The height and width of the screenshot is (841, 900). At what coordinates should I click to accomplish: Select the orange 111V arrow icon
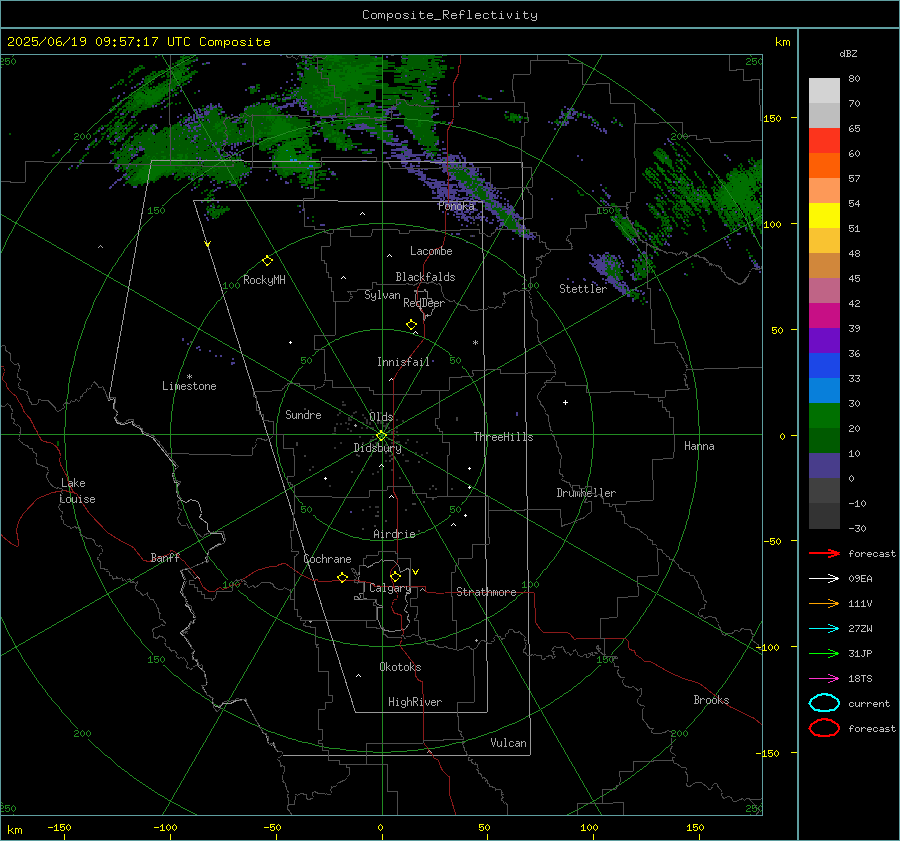[x=824, y=603]
